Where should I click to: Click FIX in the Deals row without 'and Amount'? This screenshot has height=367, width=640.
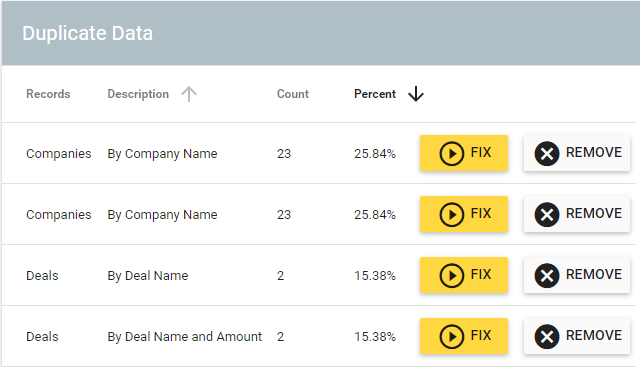click(x=464, y=275)
